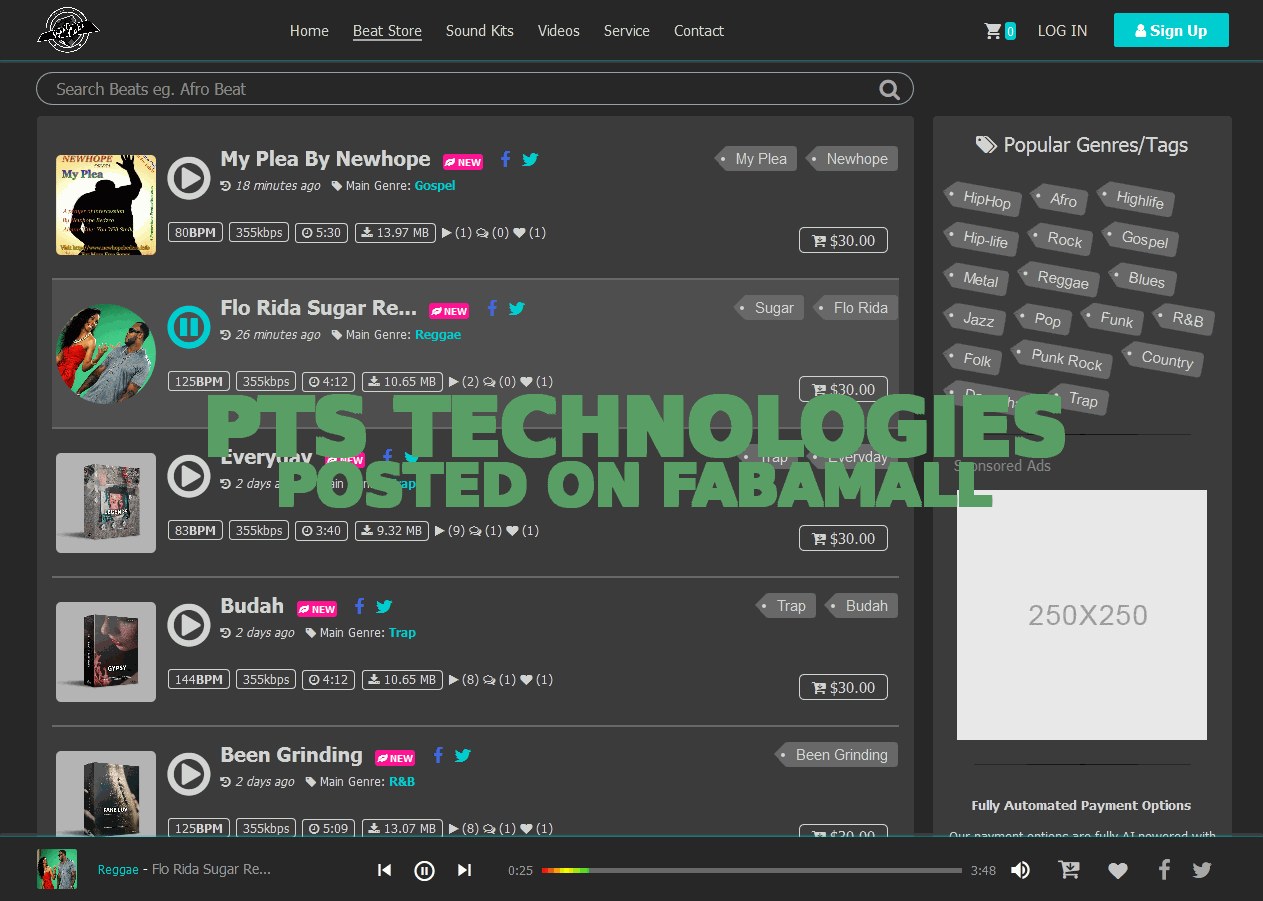Open the Reggae genre link on Flo Rida Sugar

[x=438, y=334]
